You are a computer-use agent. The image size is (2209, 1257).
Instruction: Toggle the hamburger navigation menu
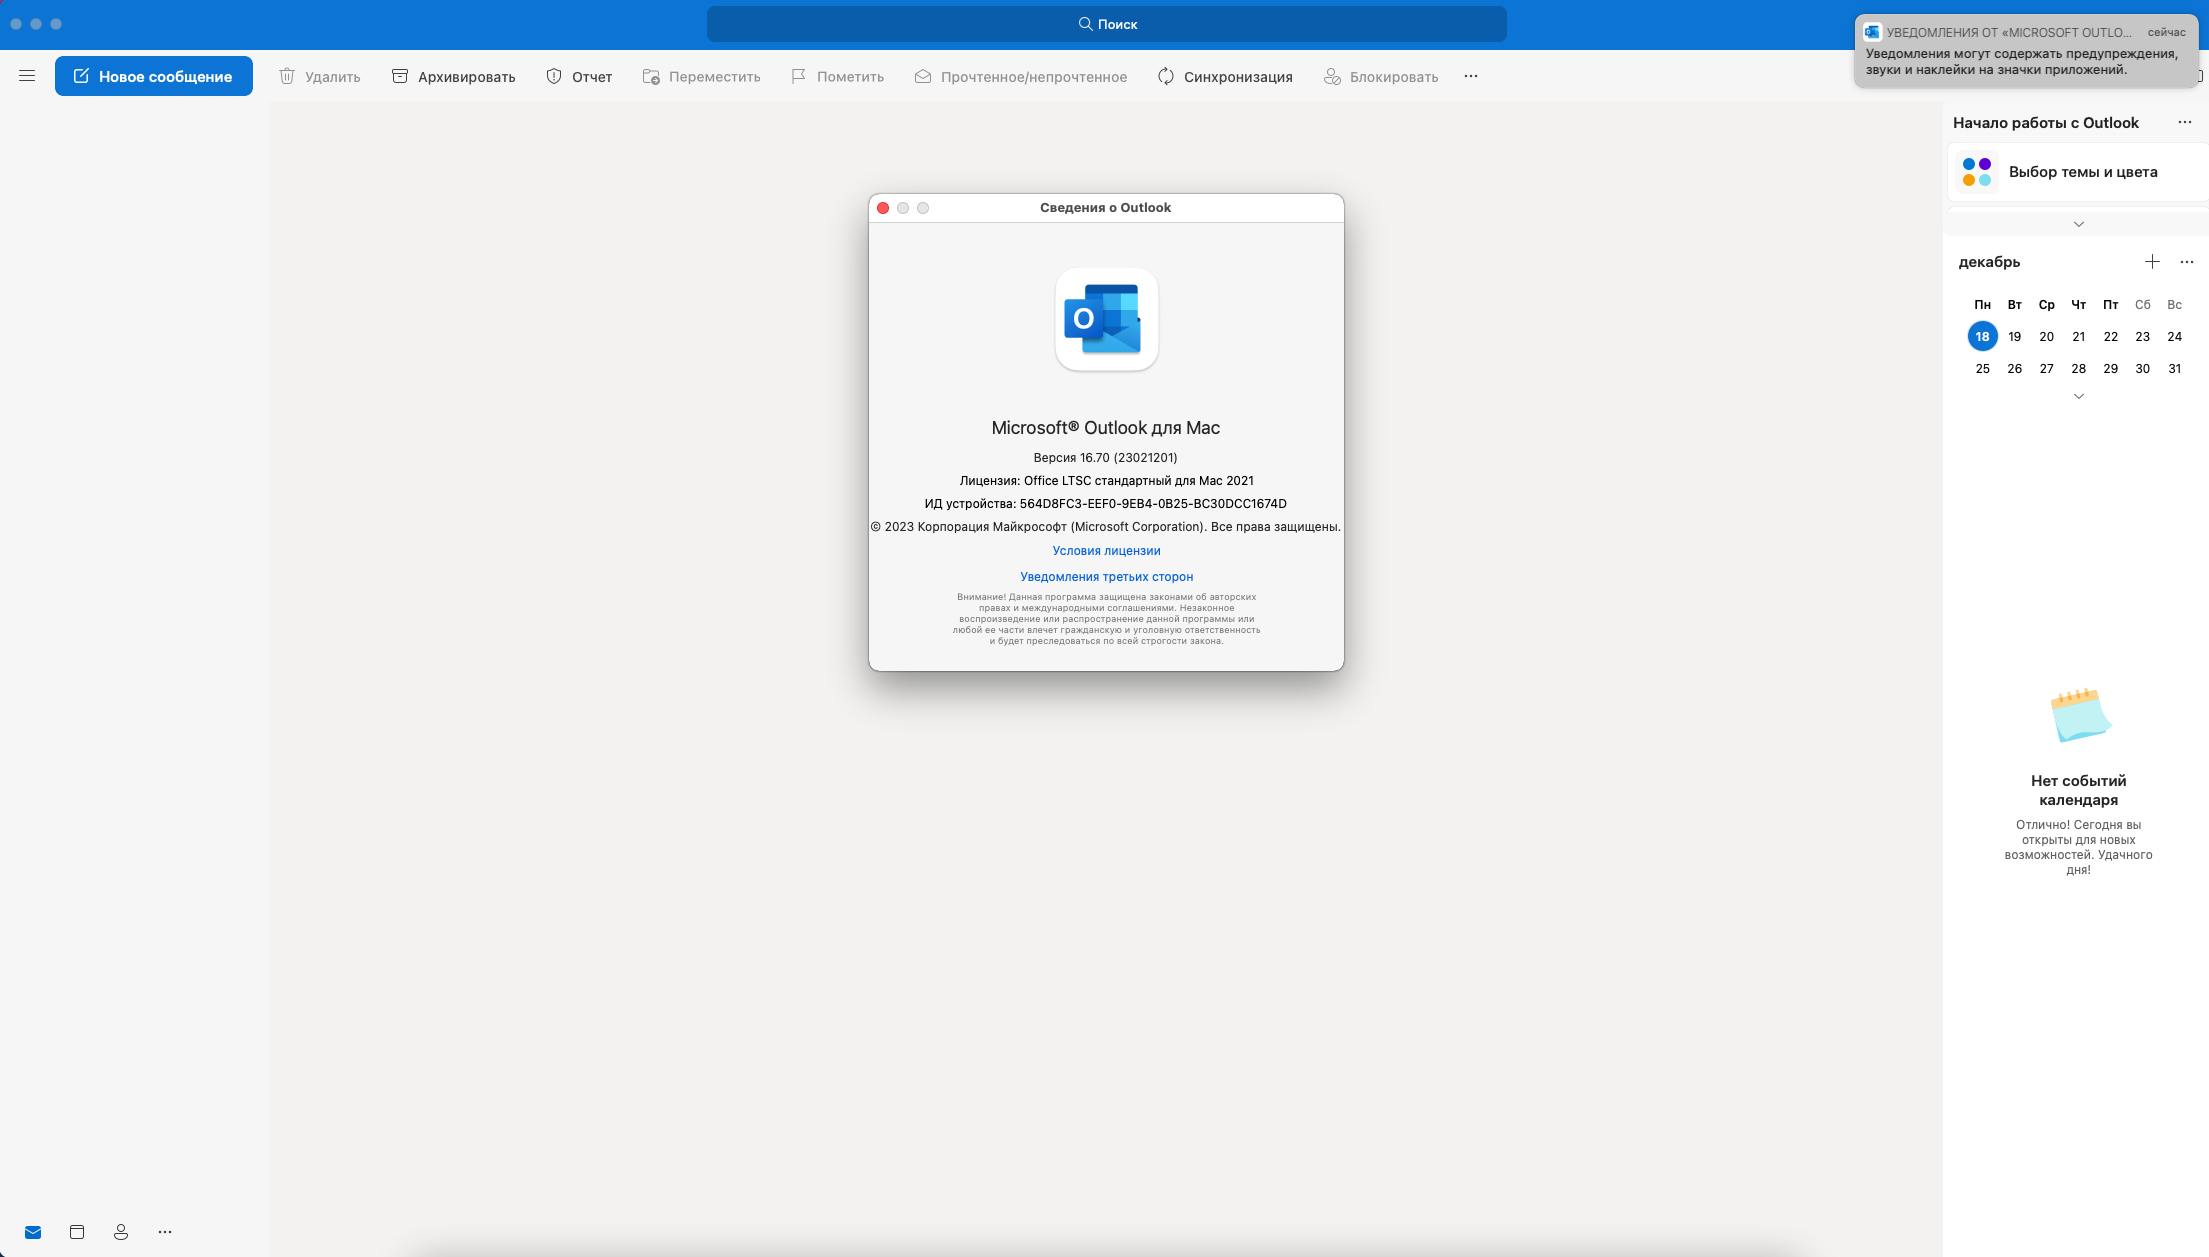click(x=27, y=76)
